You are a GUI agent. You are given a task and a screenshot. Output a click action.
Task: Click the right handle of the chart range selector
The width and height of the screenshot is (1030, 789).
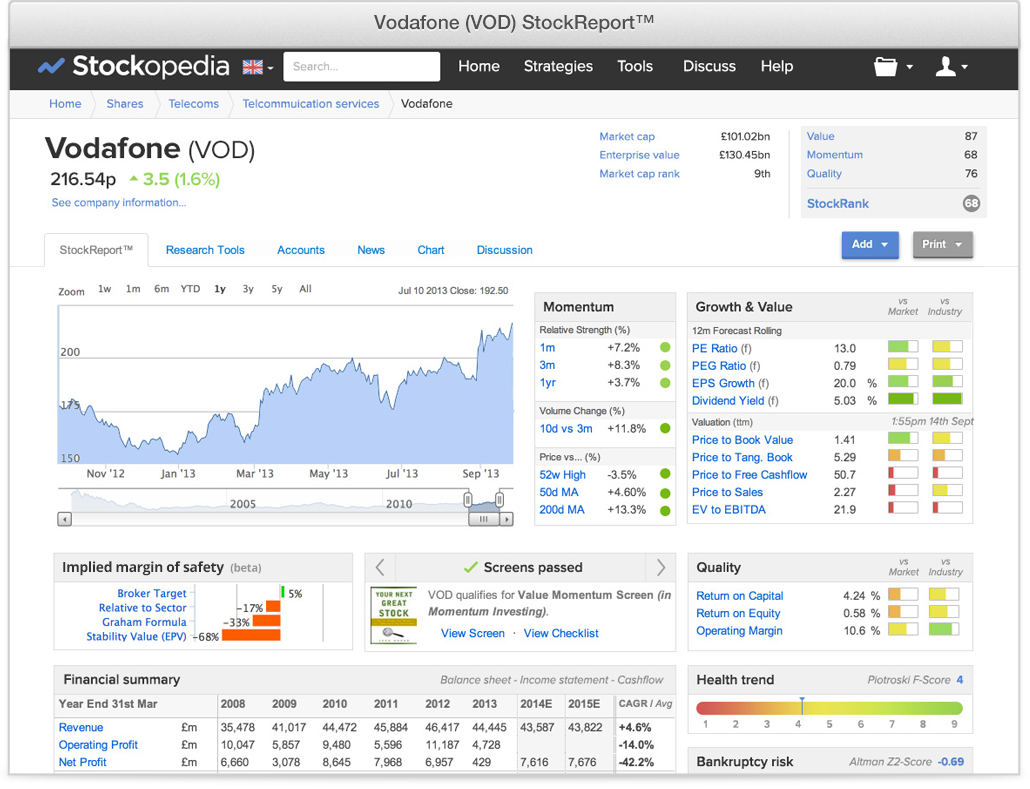(x=499, y=500)
